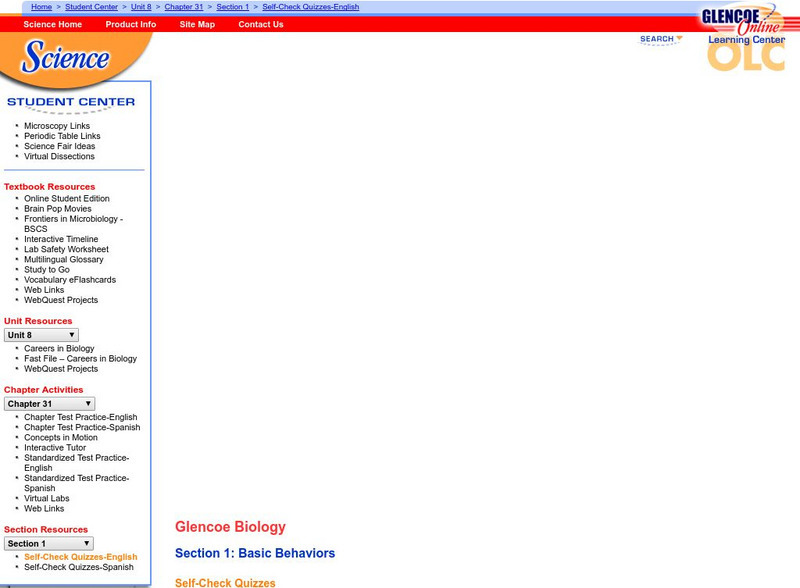800x588 pixels.
Task: Open Concepts in Motion
Action: pos(61,437)
